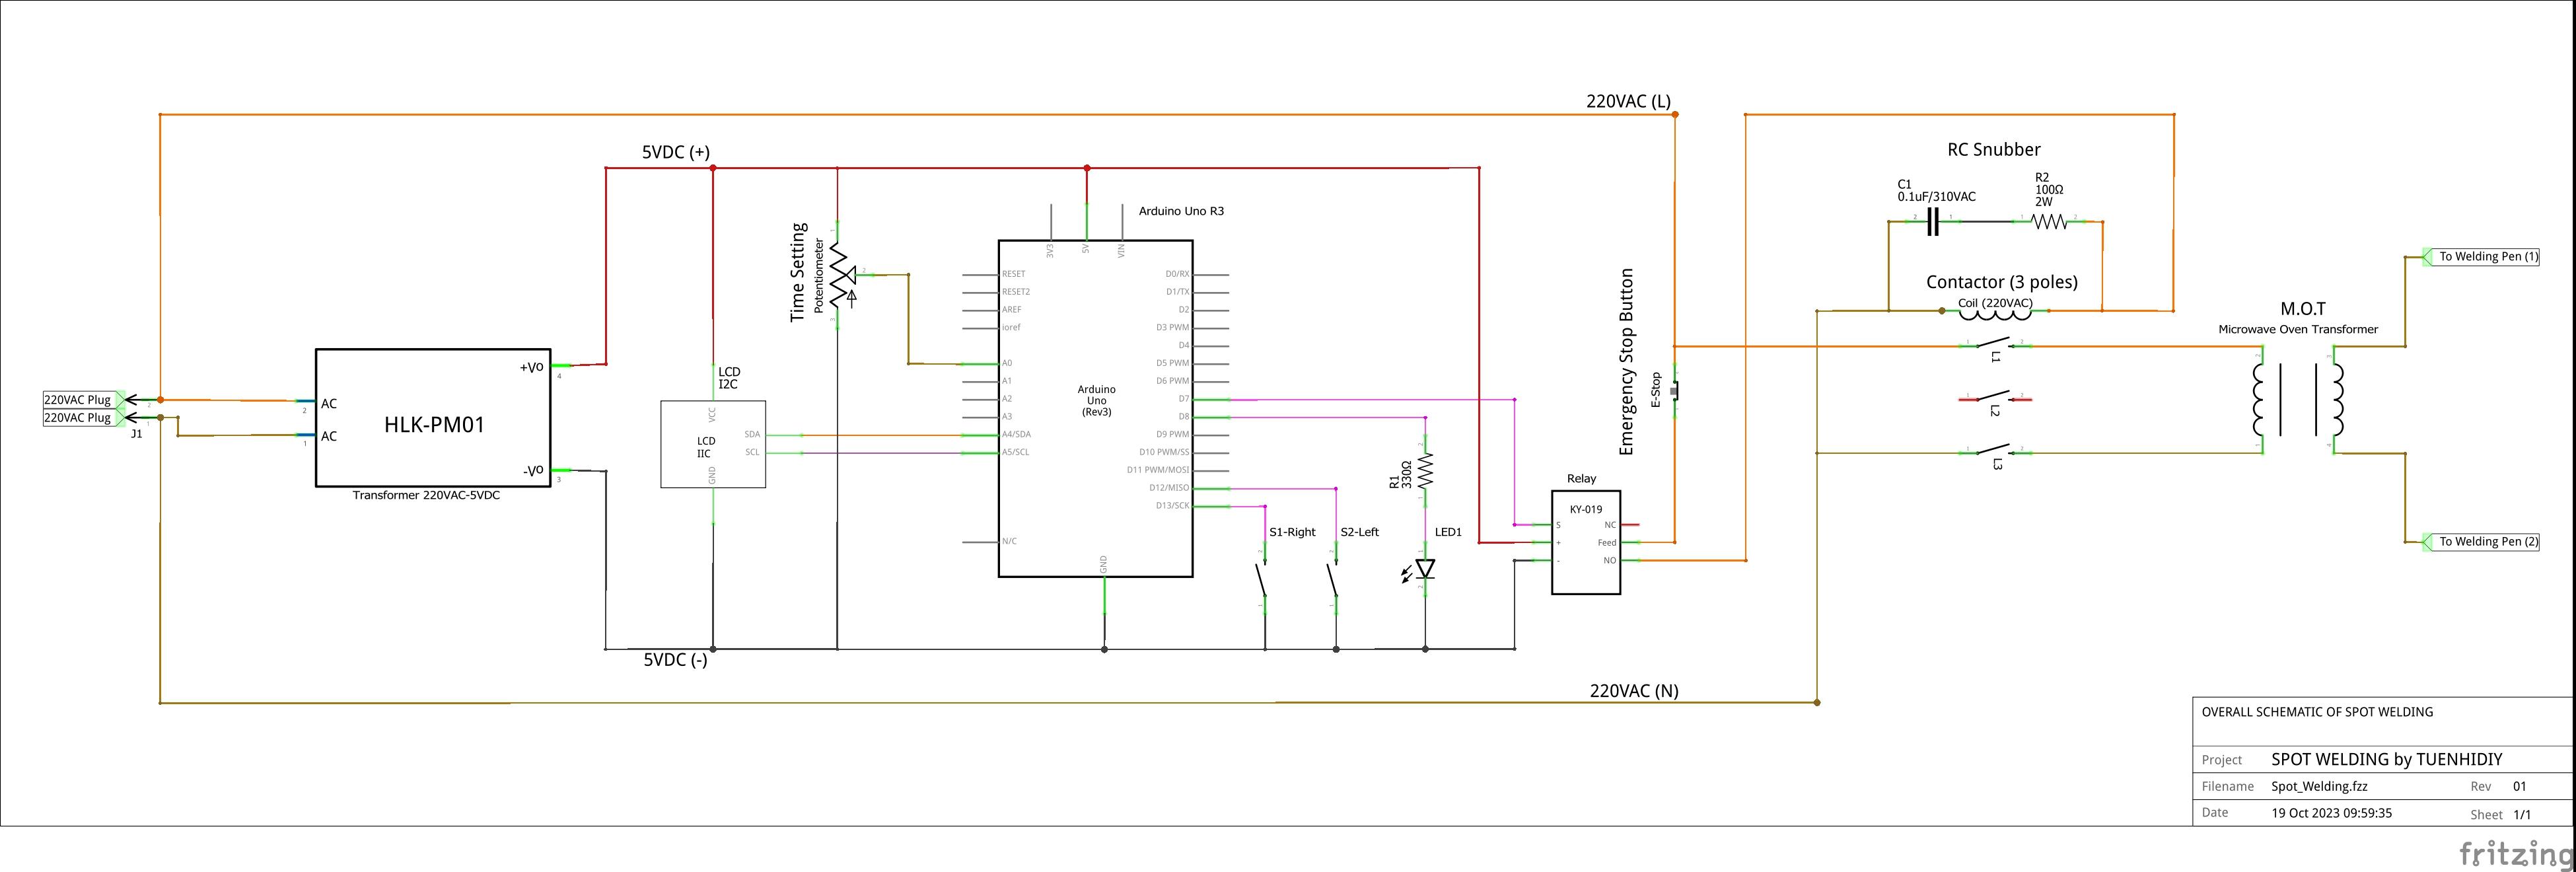Click the Microwave Oven Transformer caption

point(2298,329)
